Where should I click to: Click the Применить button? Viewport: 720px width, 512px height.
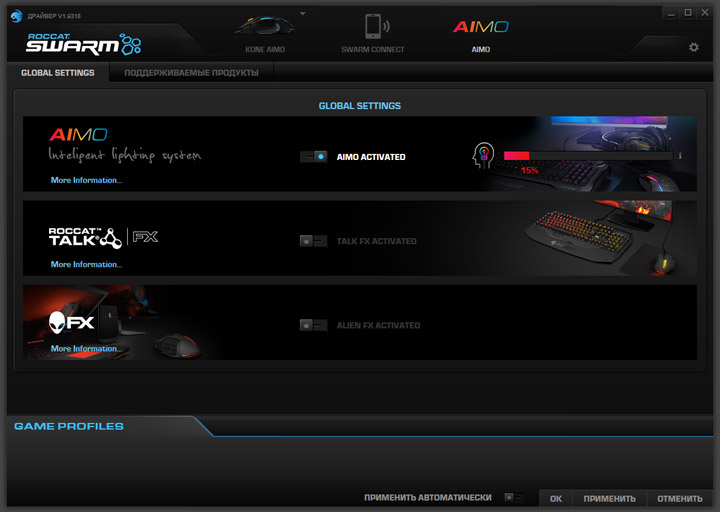point(609,498)
